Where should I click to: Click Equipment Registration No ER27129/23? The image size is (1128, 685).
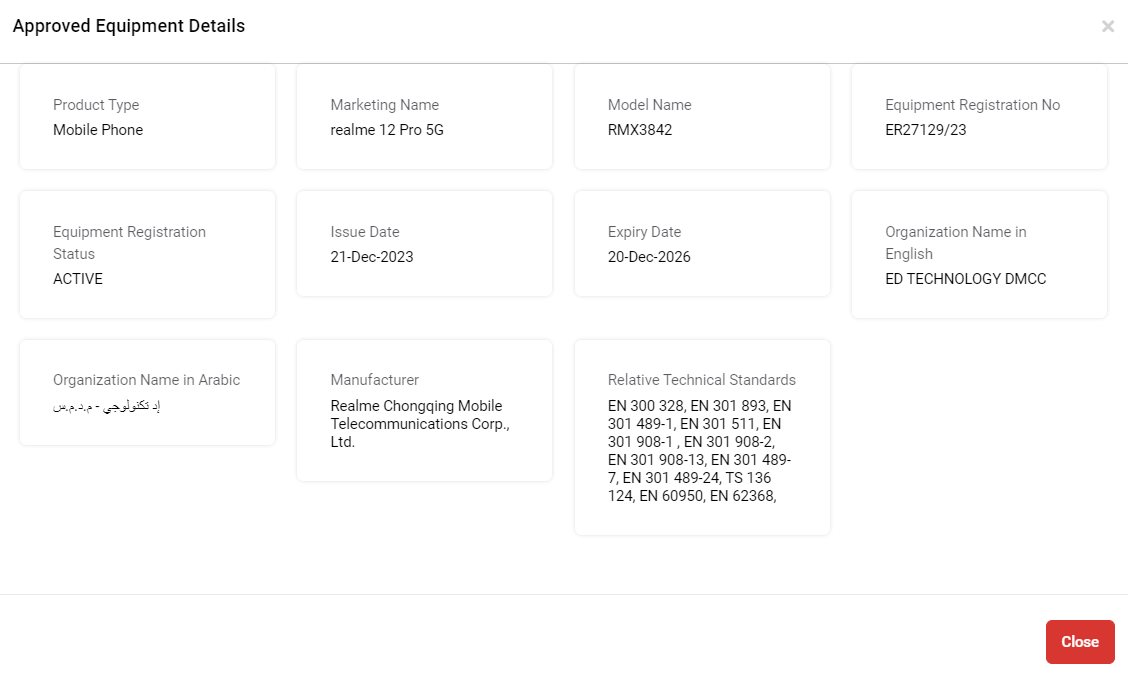(x=925, y=130)
